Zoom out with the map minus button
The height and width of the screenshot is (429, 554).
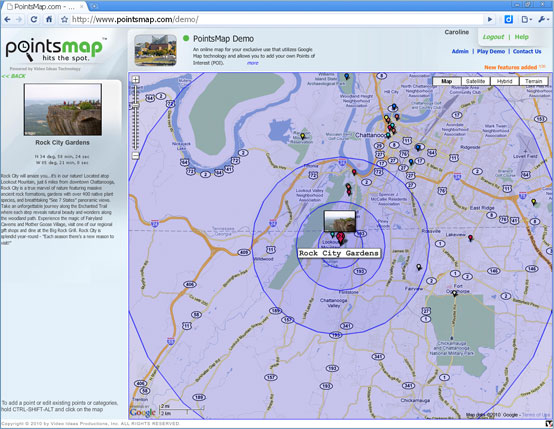tap(136, 155)
